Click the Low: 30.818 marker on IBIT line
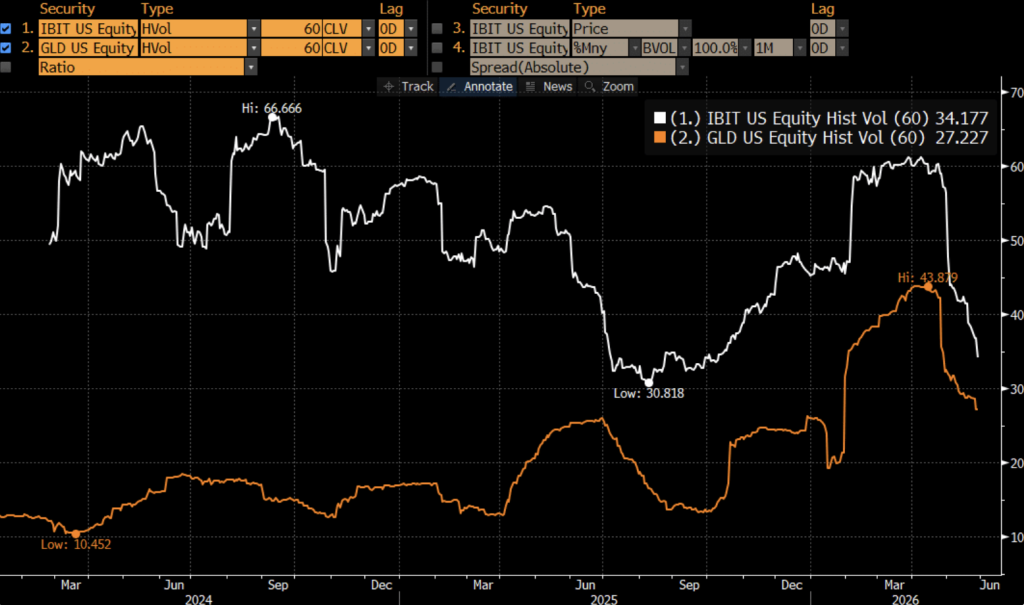The width and height of the screenshot is (1024, 605). coord(648,383)
